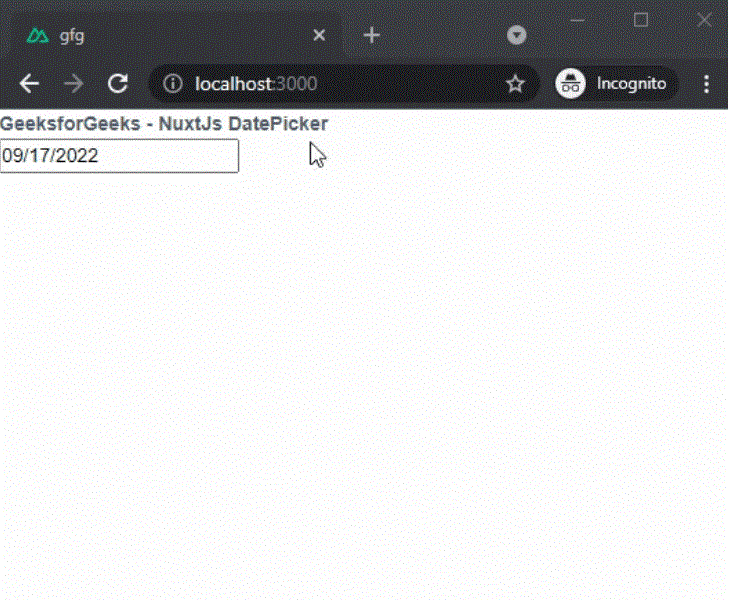Image resolution: width=729 pixels, height=600 pixels.
Task: Open the tab search dropdown arrow
Action: click(517, 35)
